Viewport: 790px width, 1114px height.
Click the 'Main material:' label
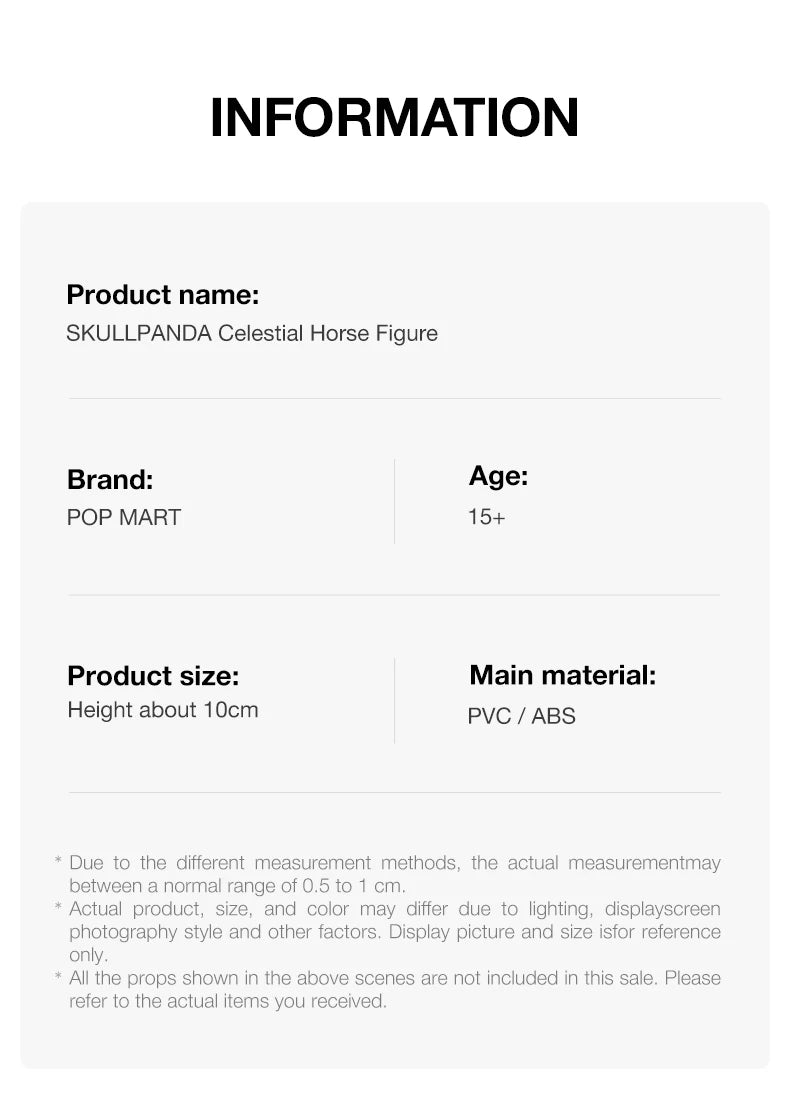[562, 675]
